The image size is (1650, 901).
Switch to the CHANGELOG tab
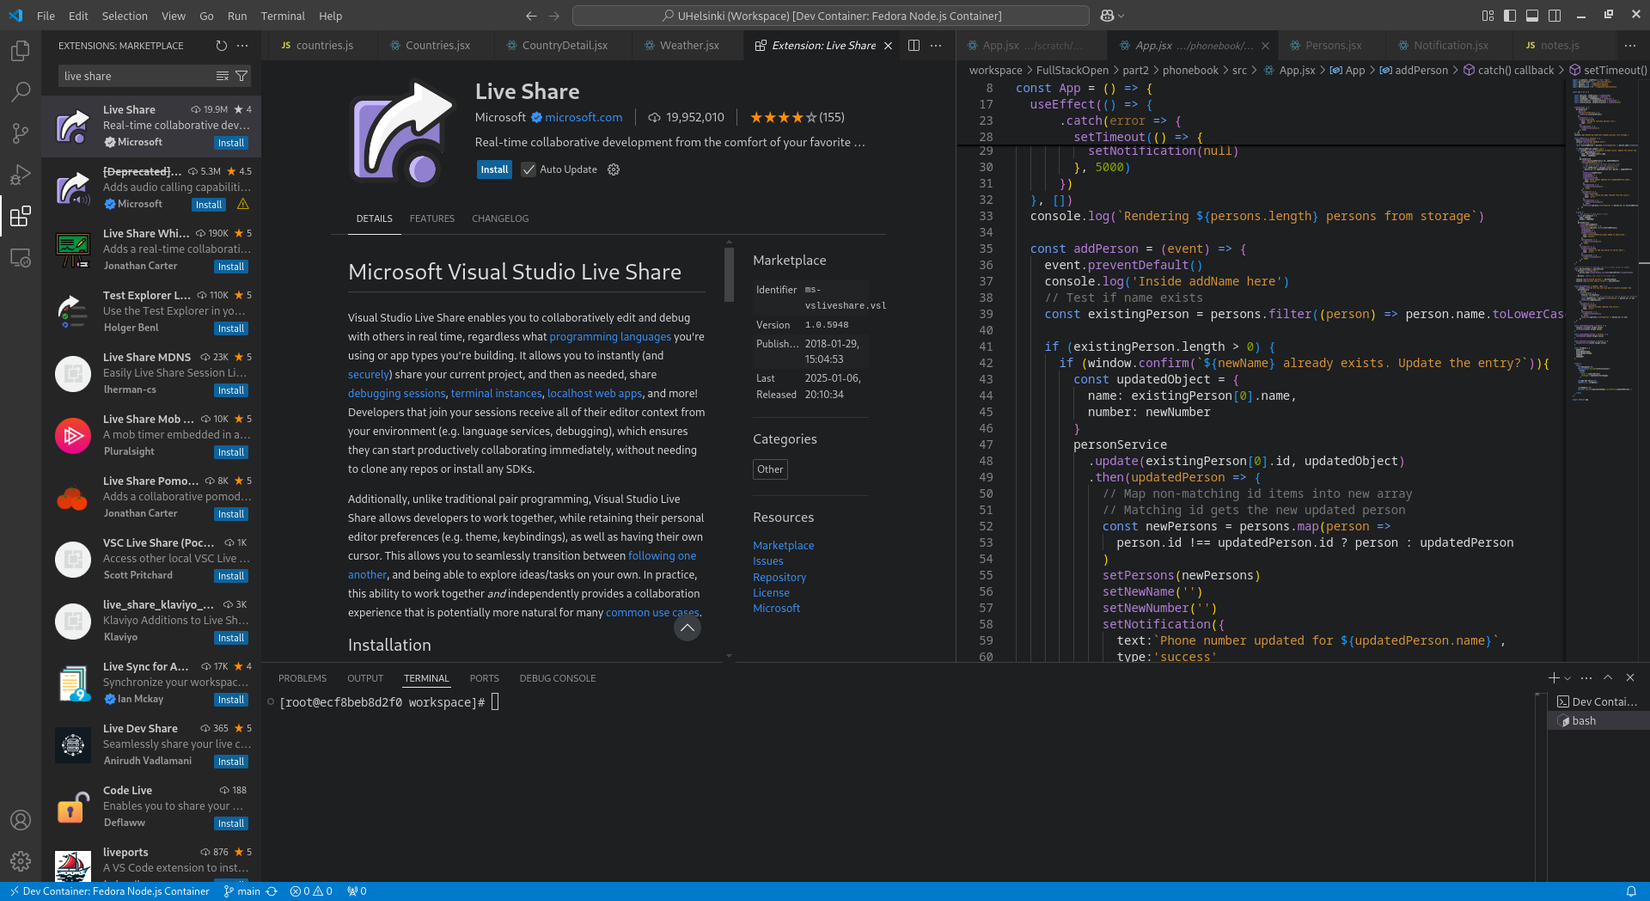point(500,218)
